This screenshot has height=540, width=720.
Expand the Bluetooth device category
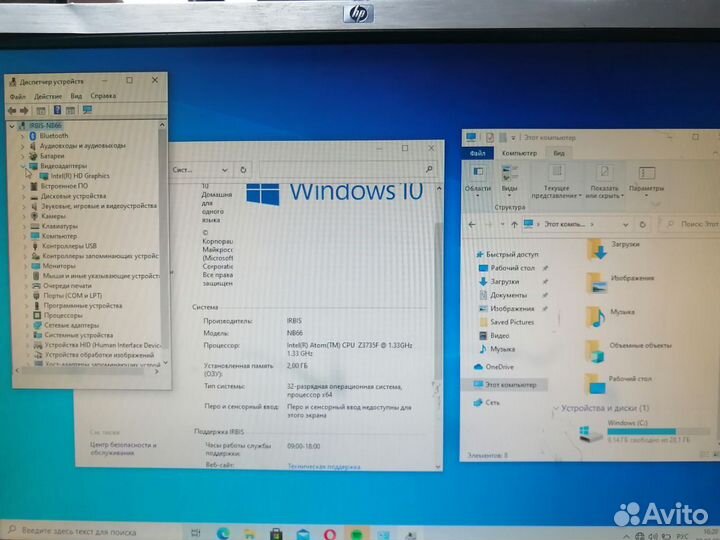click(23, 135)
